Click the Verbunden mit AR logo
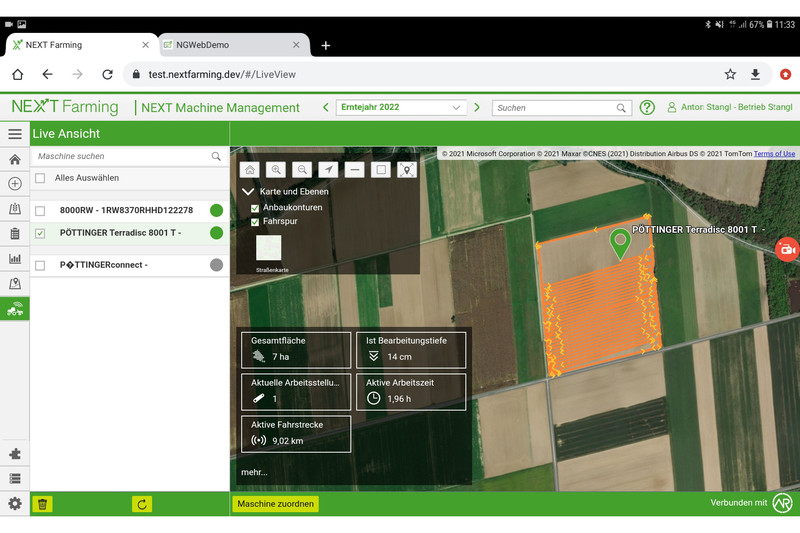This screenshot has height=533, width=800. pyautogui.click(x=782, y=503)
